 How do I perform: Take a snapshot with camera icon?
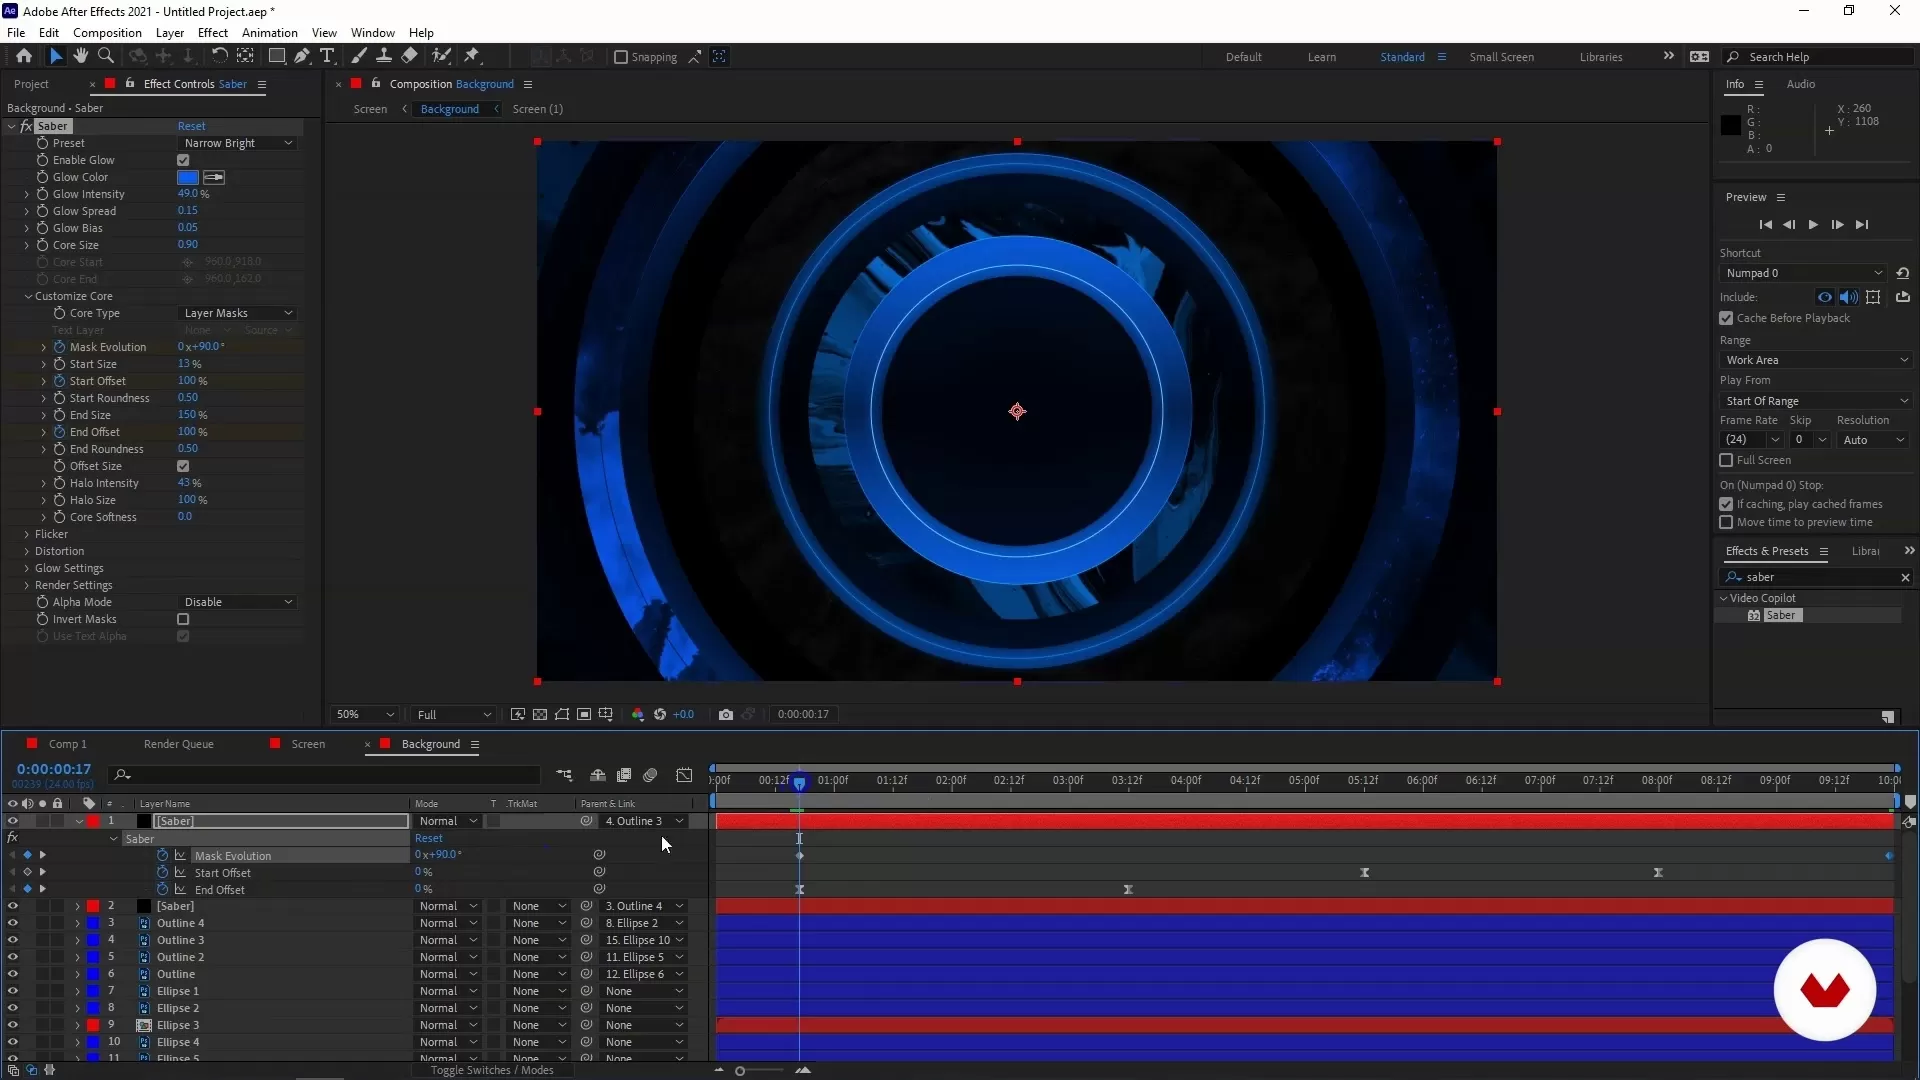[726, 714]
